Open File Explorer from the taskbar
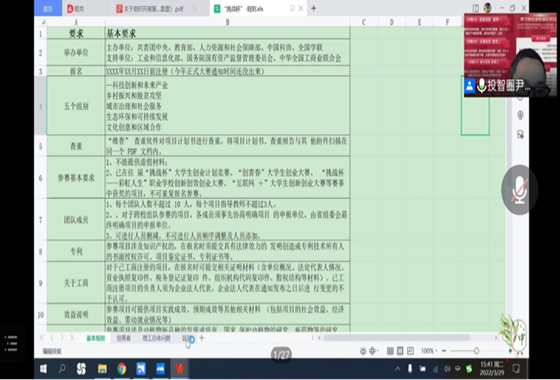 (x=102, y=369)
